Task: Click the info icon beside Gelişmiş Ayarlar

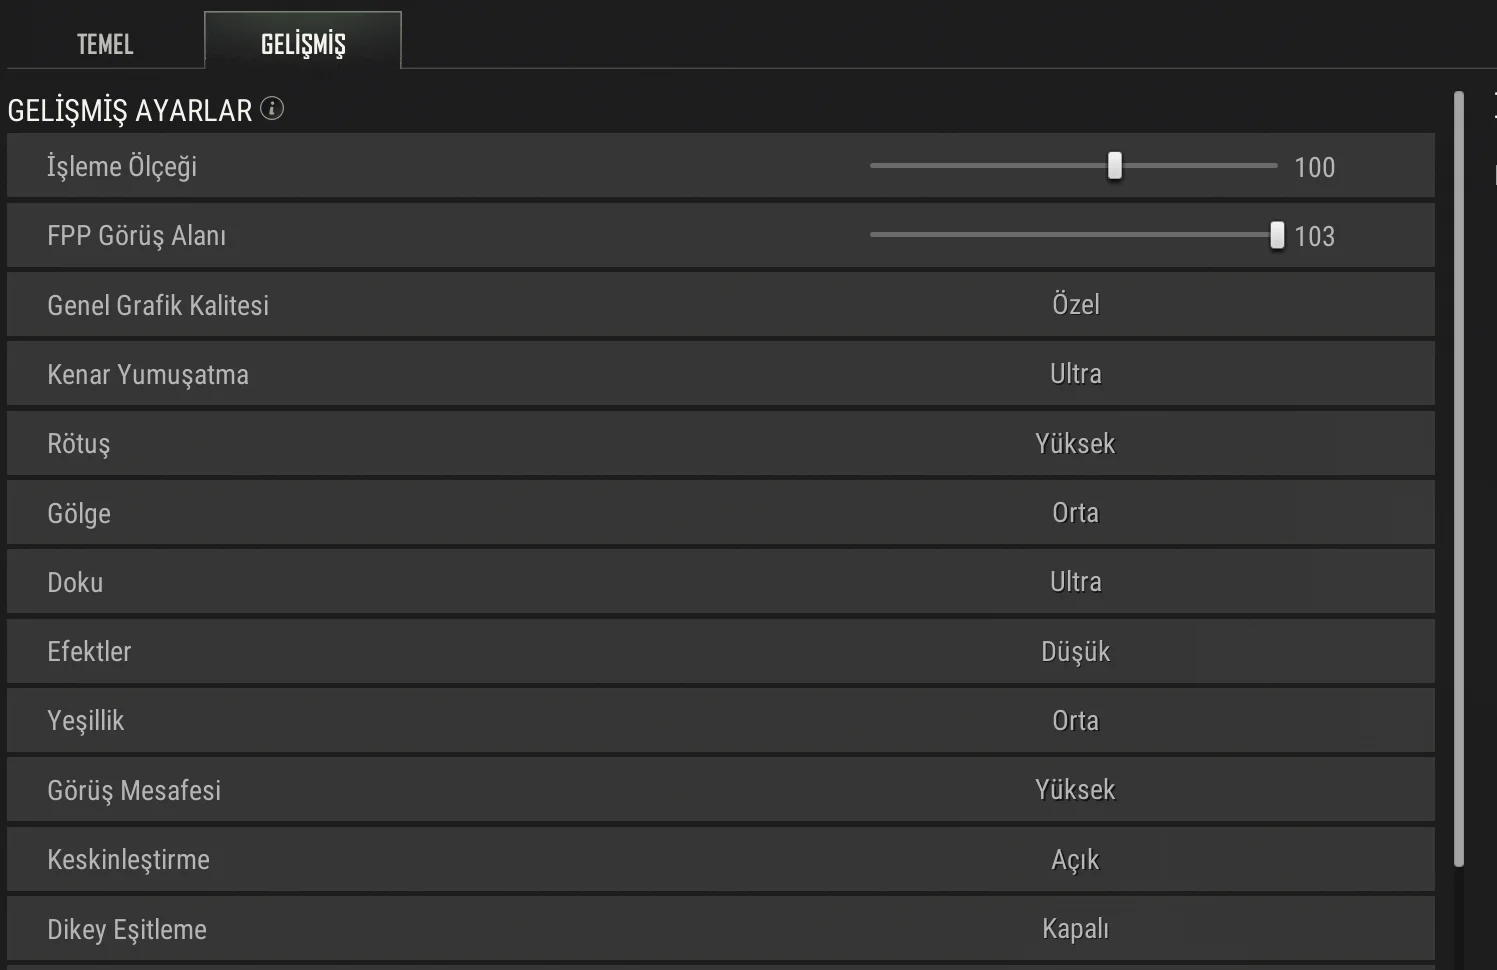Action: point(272,108)
